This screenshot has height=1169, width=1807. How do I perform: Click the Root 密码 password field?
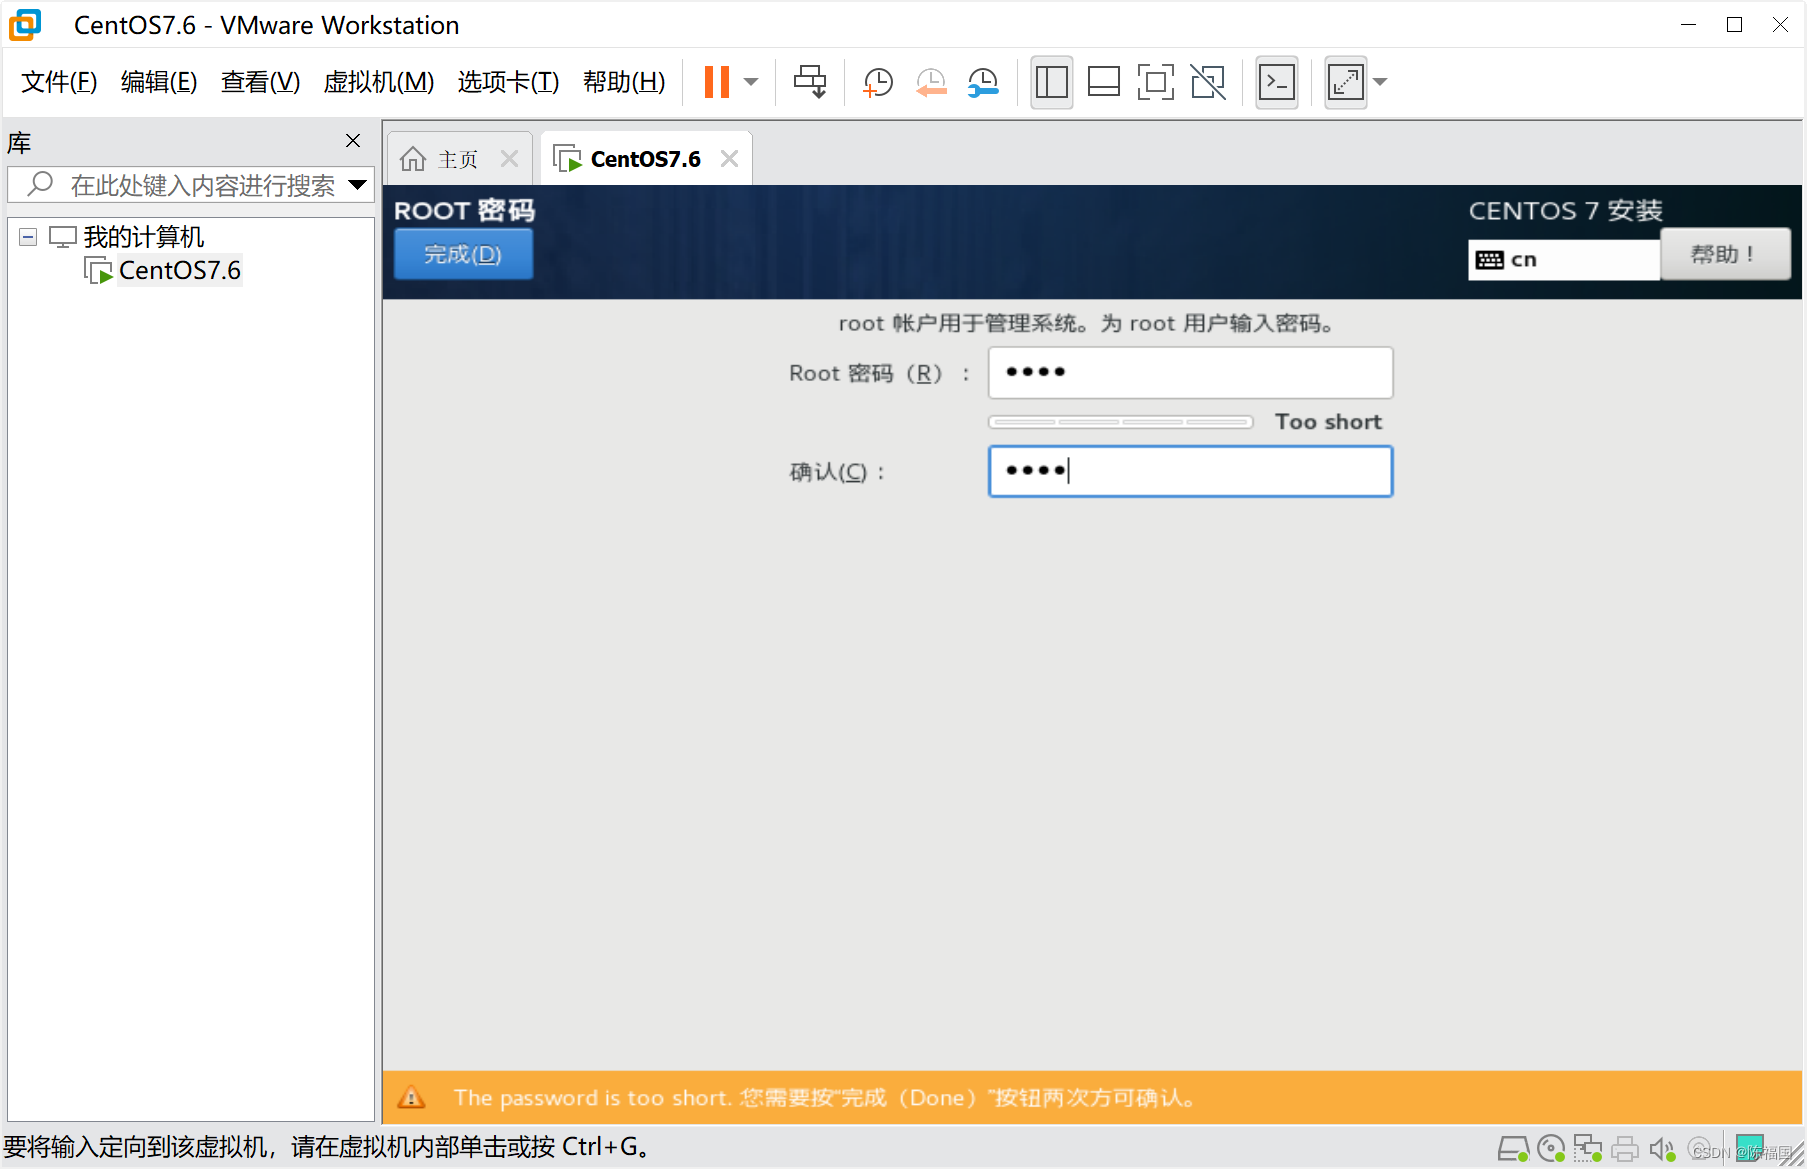tap(1190, 373)
